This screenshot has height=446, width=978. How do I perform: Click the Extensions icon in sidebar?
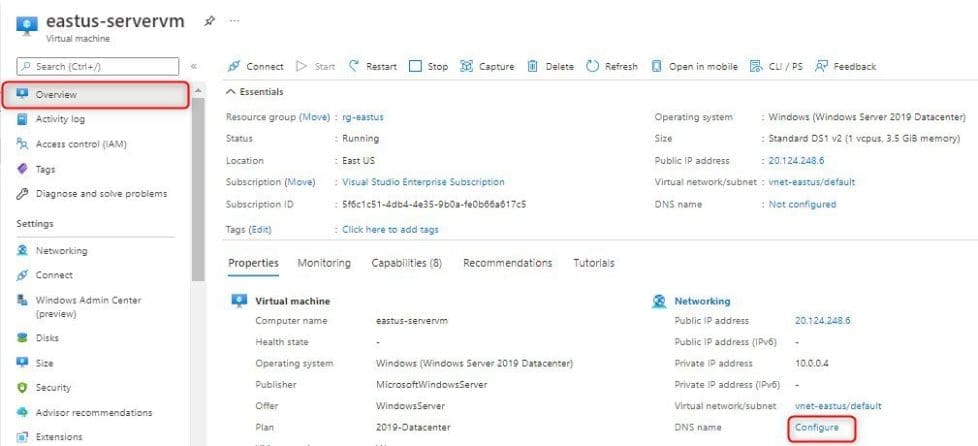22,437
